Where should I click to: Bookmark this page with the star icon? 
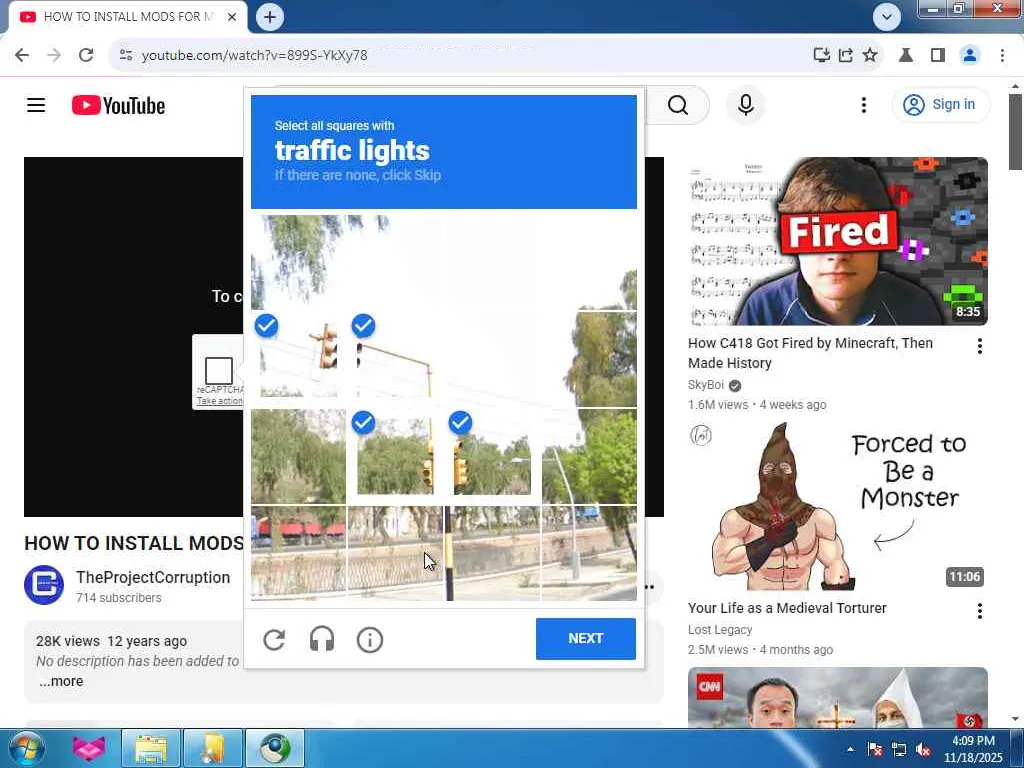click(870, 56)
